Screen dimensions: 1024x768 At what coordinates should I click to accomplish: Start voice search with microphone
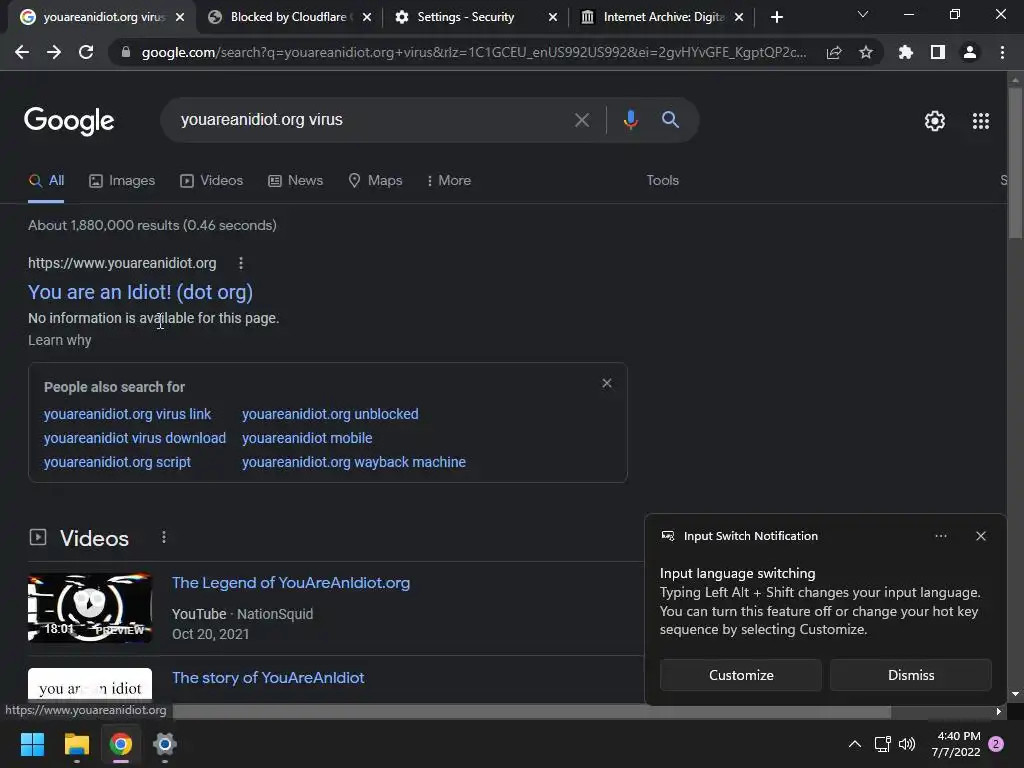point(630,120)
